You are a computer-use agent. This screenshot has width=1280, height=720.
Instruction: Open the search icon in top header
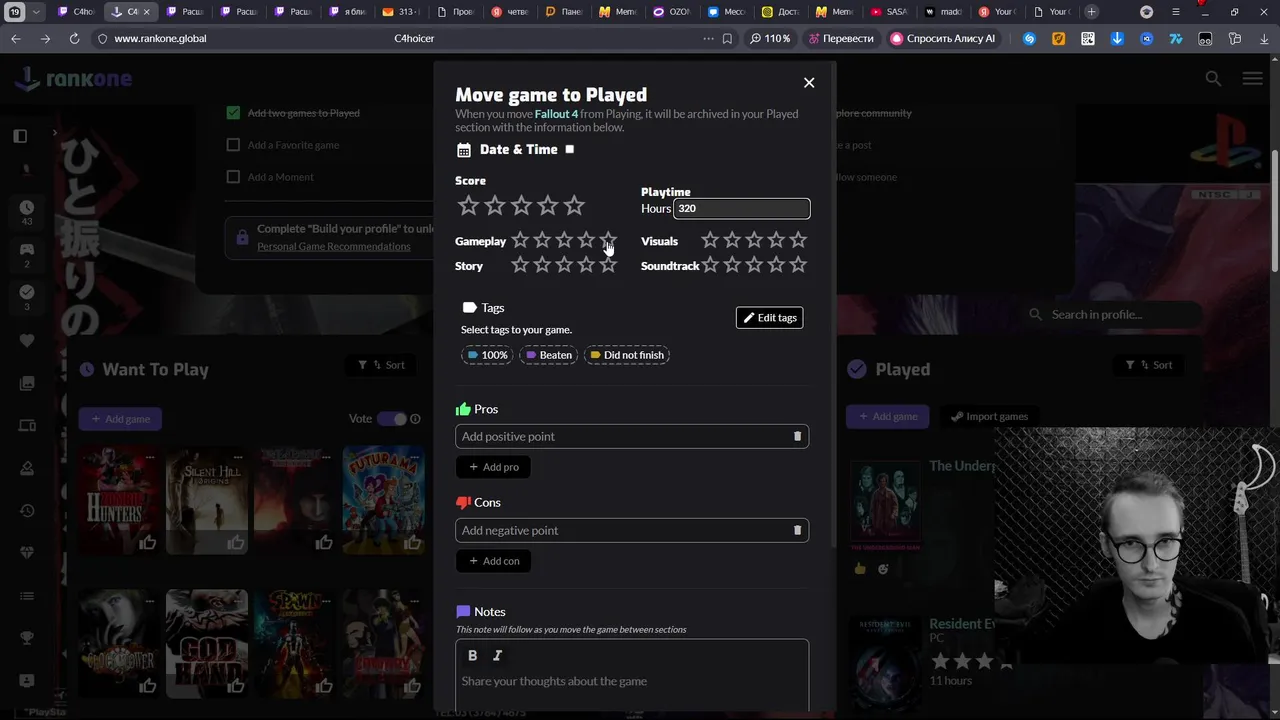tap(1213, 78)
